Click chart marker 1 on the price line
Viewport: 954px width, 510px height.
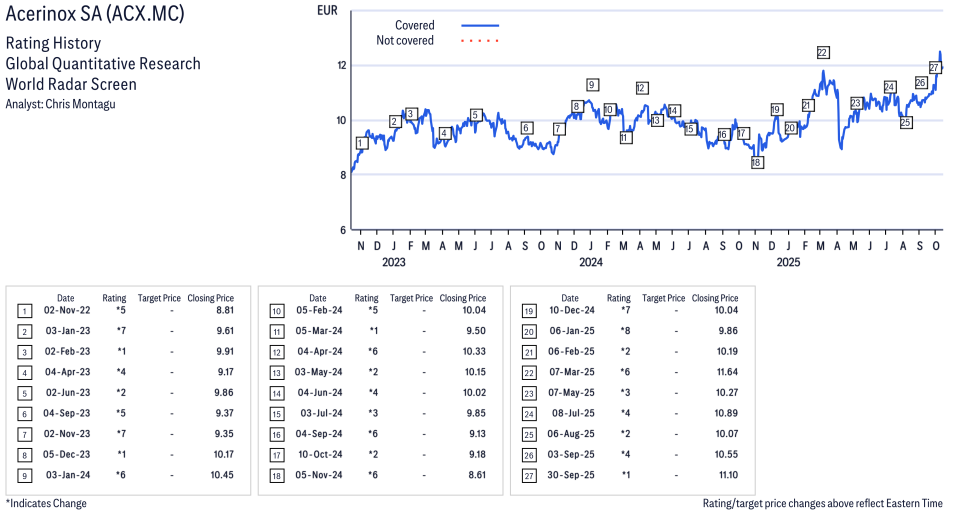tap(361, 143)
